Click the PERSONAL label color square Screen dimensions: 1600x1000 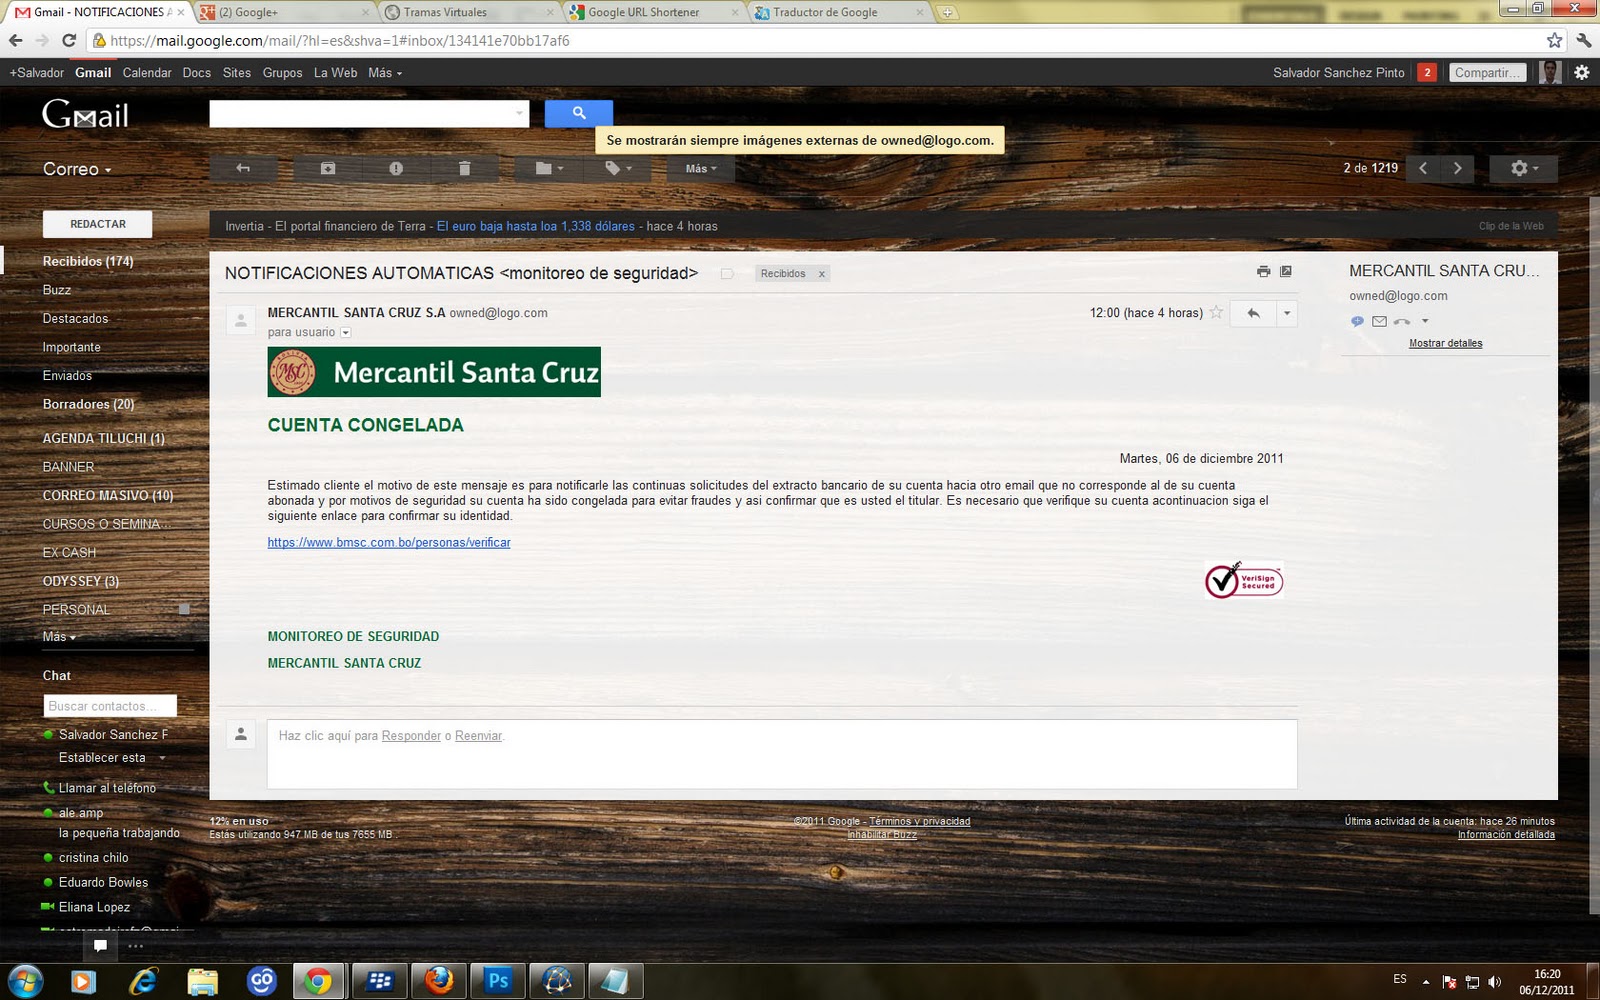tap(184, 609)
